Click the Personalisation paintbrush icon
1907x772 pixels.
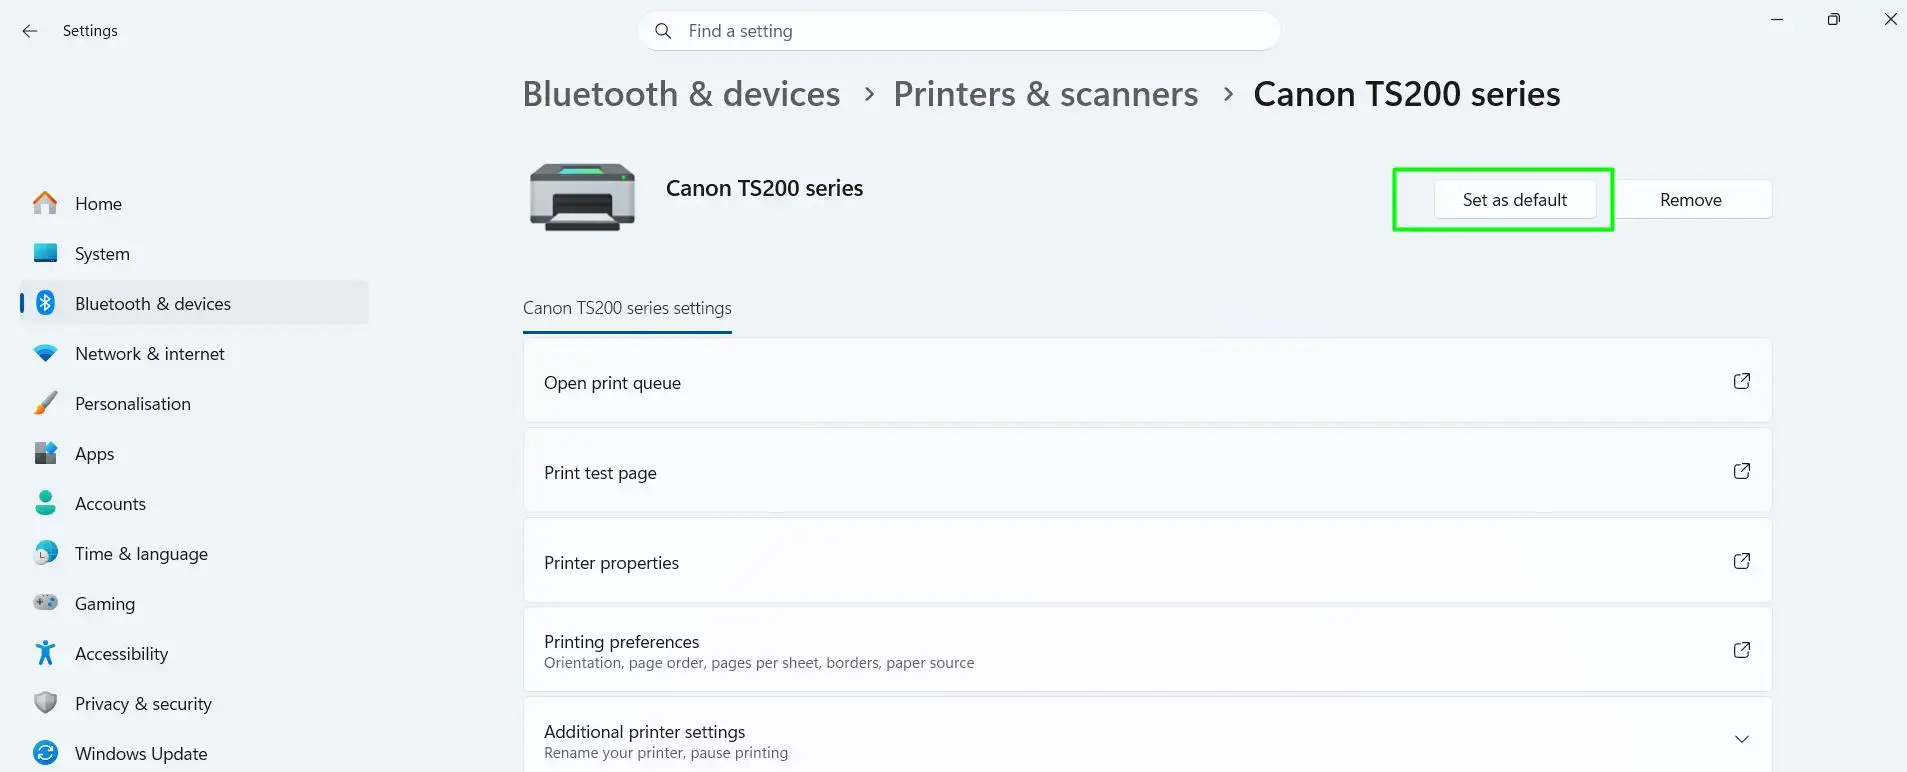tap(45, 403)
